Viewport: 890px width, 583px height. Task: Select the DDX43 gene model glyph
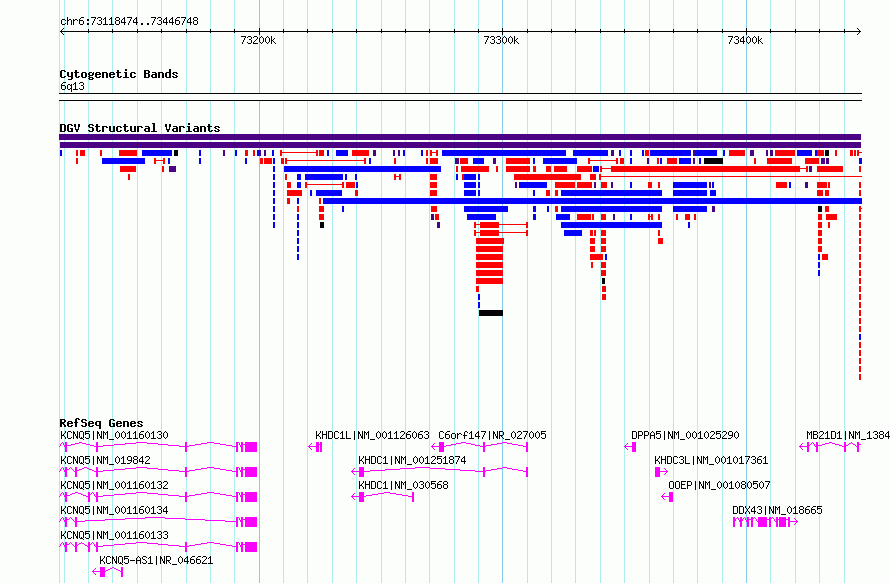(x=765, y=522)
